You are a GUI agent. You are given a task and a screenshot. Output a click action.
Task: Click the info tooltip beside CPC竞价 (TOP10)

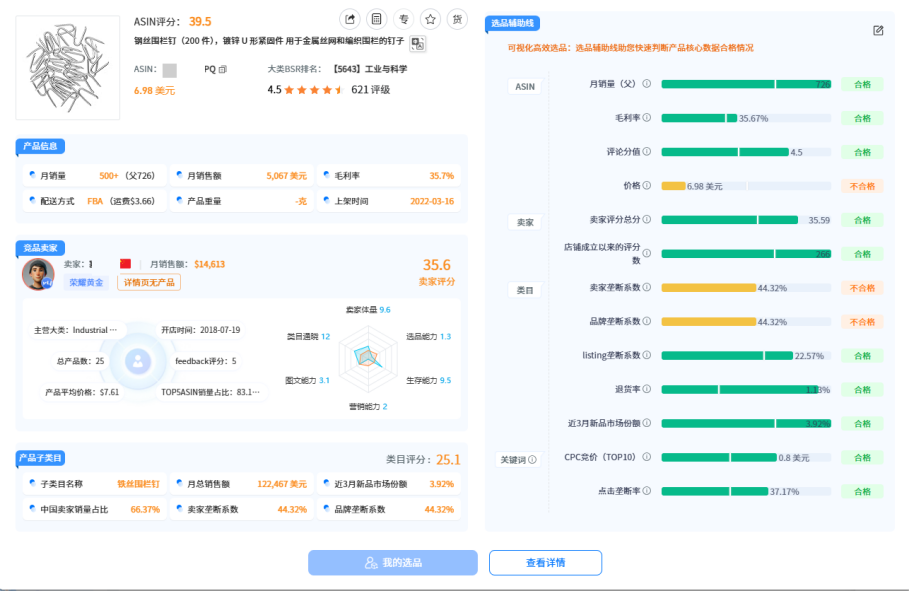647,458
